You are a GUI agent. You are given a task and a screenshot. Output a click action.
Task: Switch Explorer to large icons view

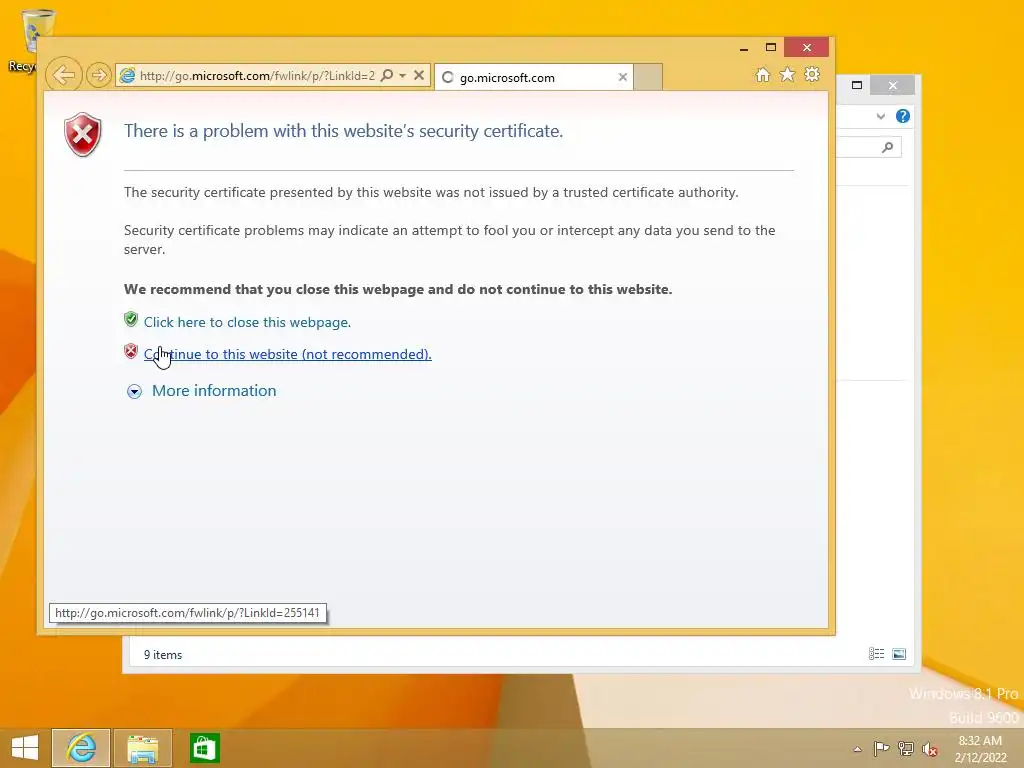[x=899, y=654]
